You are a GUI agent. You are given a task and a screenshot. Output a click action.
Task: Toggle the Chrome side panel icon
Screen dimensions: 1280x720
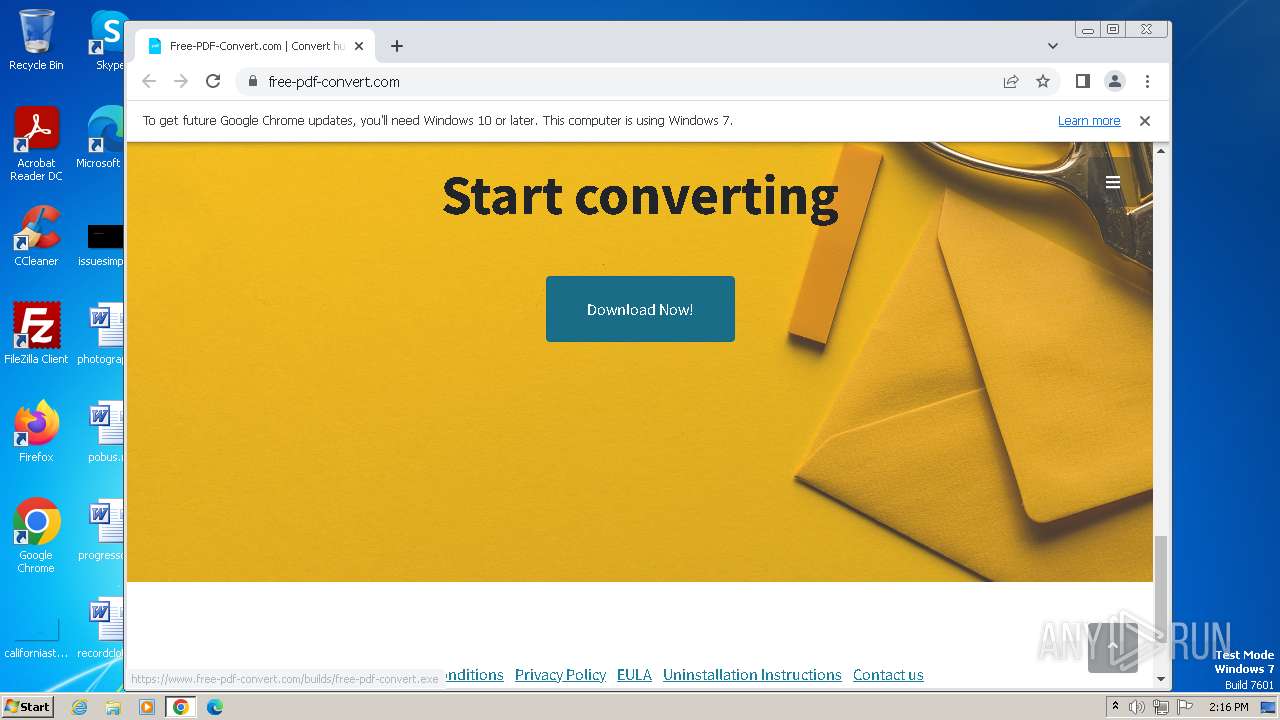pyautogui.click(x=1082, y=81)
